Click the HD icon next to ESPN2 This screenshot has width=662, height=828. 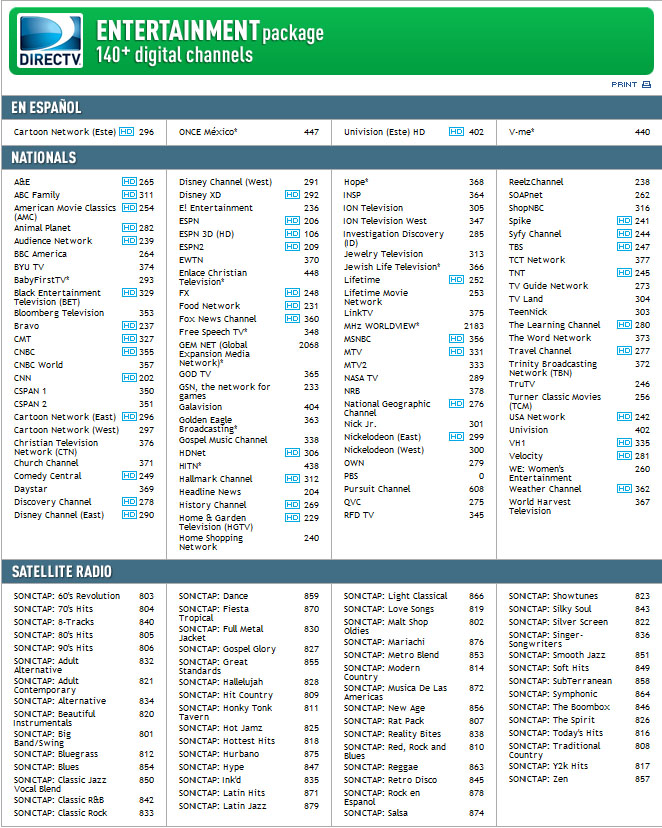pyautogui.click(x=292, y=247)
